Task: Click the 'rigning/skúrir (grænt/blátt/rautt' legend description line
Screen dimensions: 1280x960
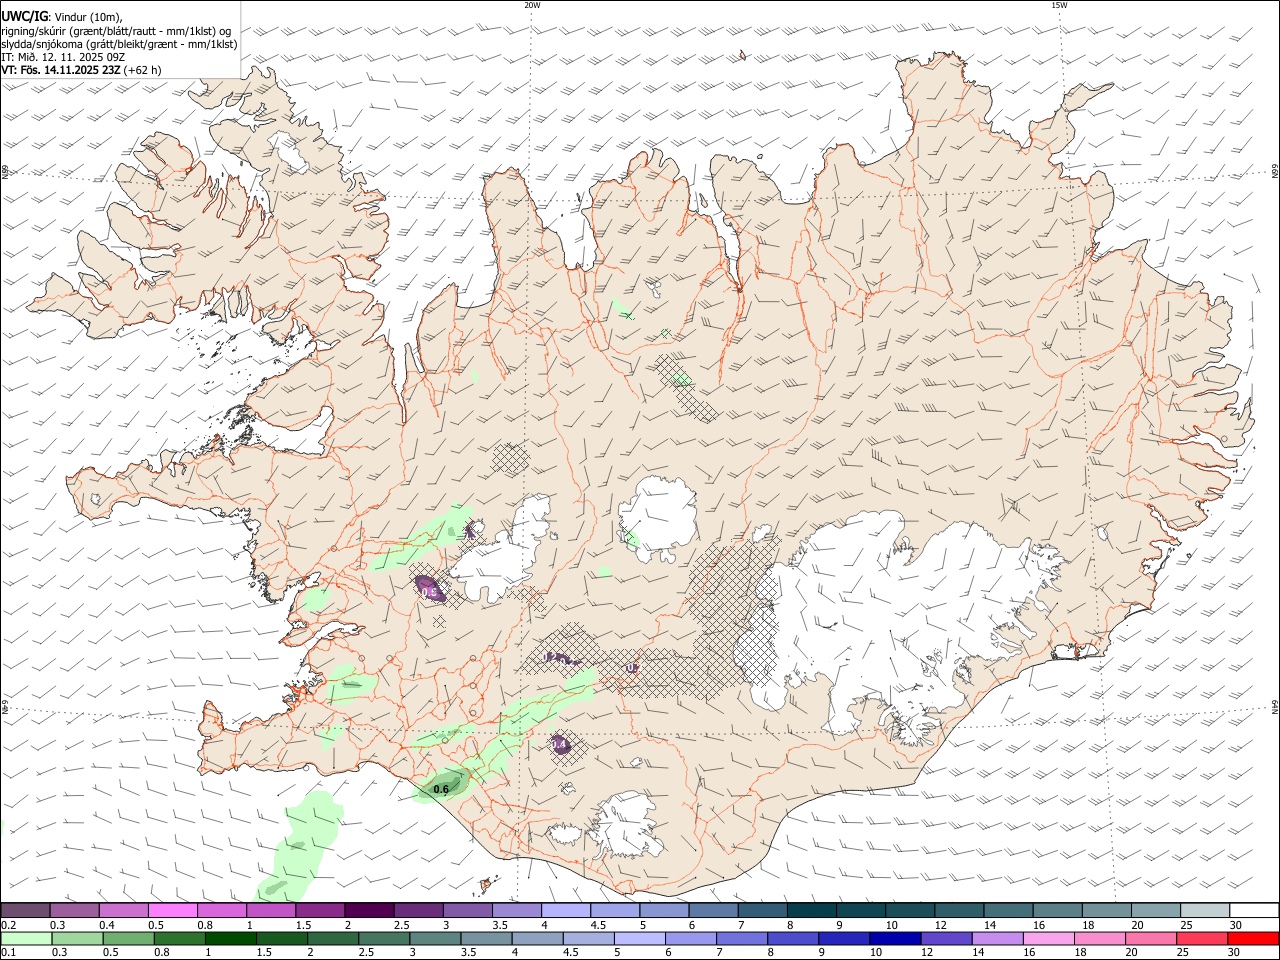Action: [116, 30]
